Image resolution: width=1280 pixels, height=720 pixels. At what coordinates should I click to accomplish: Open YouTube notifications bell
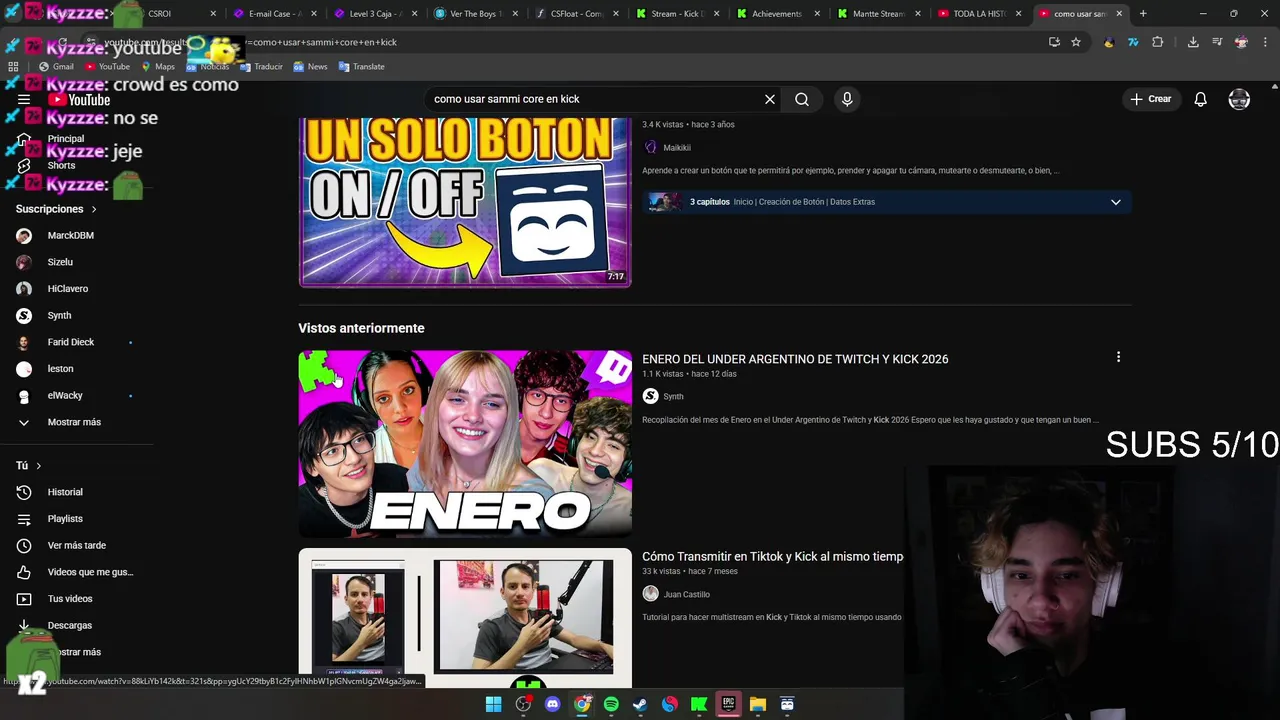click(x=1200, y=99)
